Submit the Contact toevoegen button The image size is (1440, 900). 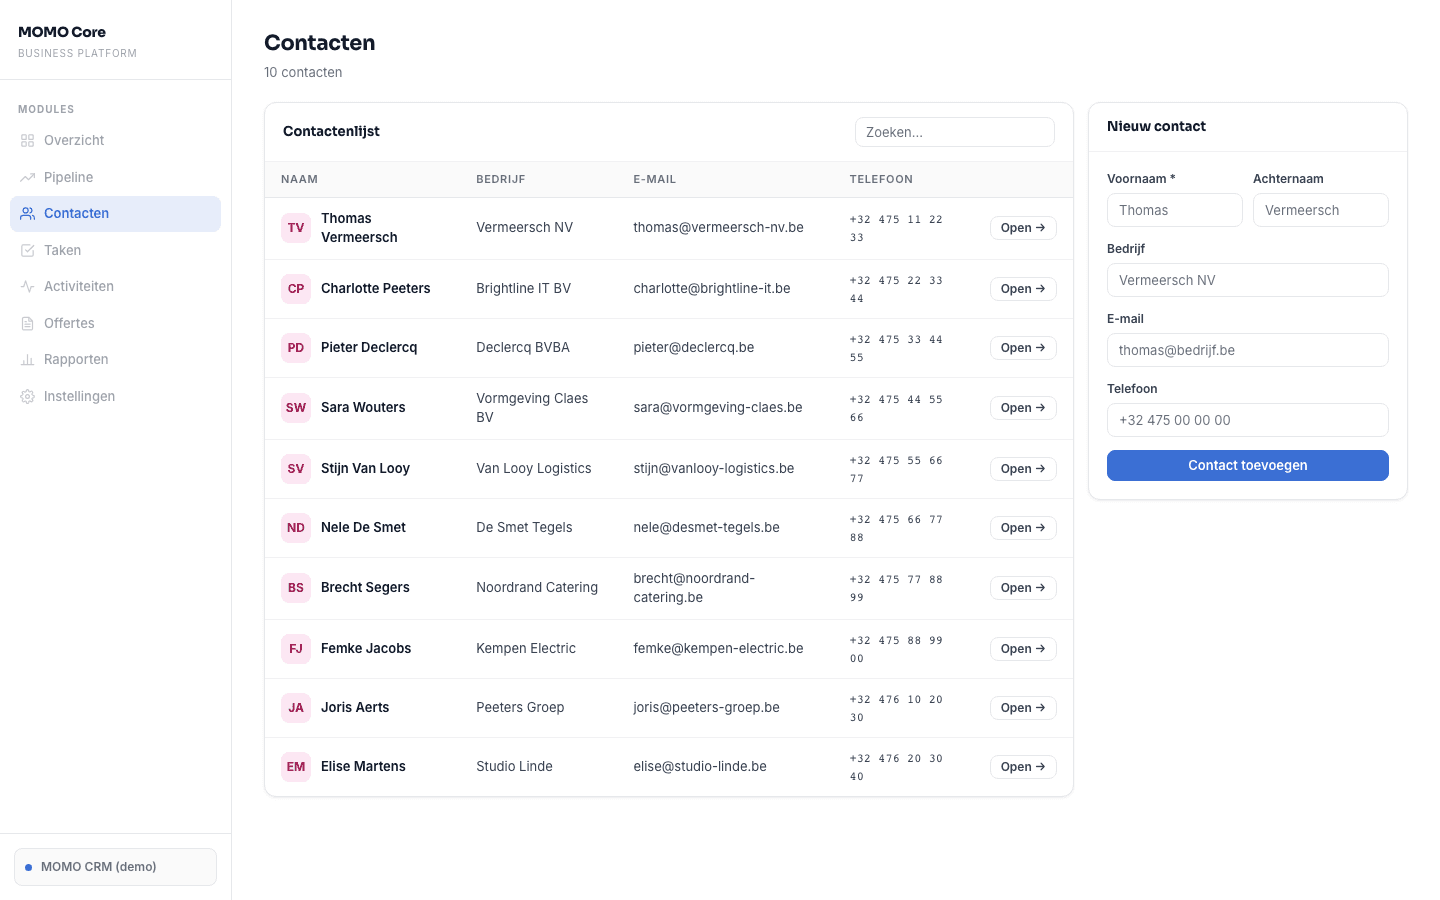[1247, 465]
